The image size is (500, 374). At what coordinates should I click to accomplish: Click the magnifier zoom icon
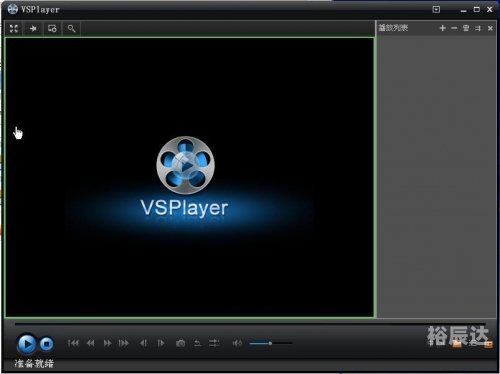(71, 29)
